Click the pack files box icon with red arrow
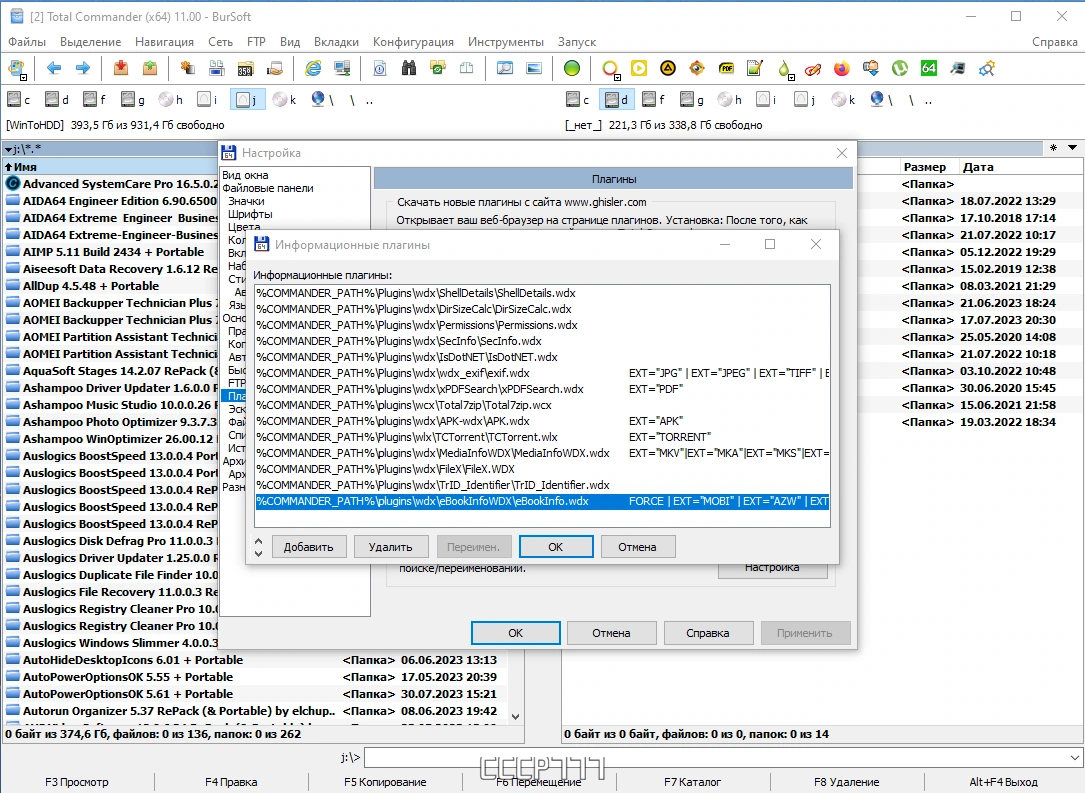 point(121,68)
